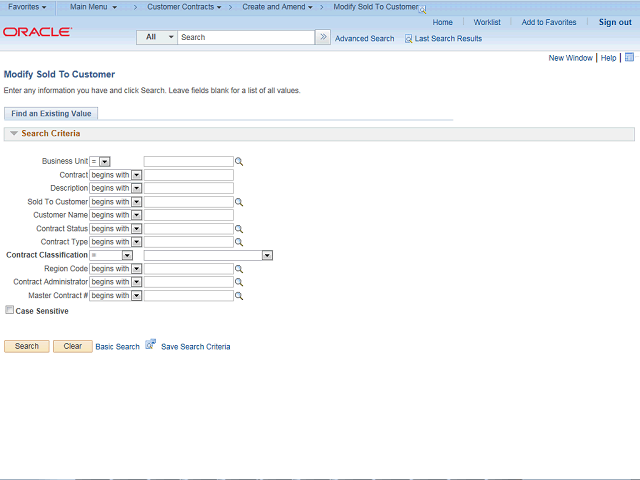This screenshot has height=480, width=640.
Task: Toggle the Case Sensitive checkbox
Action: tap(9, 310)
